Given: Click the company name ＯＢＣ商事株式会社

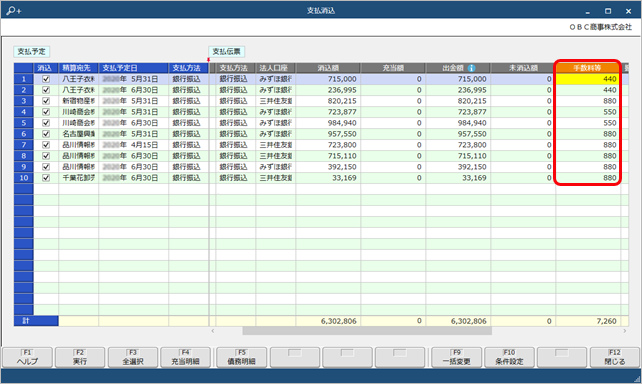Looking at the screenshot, I should click(x=600, y=27).
